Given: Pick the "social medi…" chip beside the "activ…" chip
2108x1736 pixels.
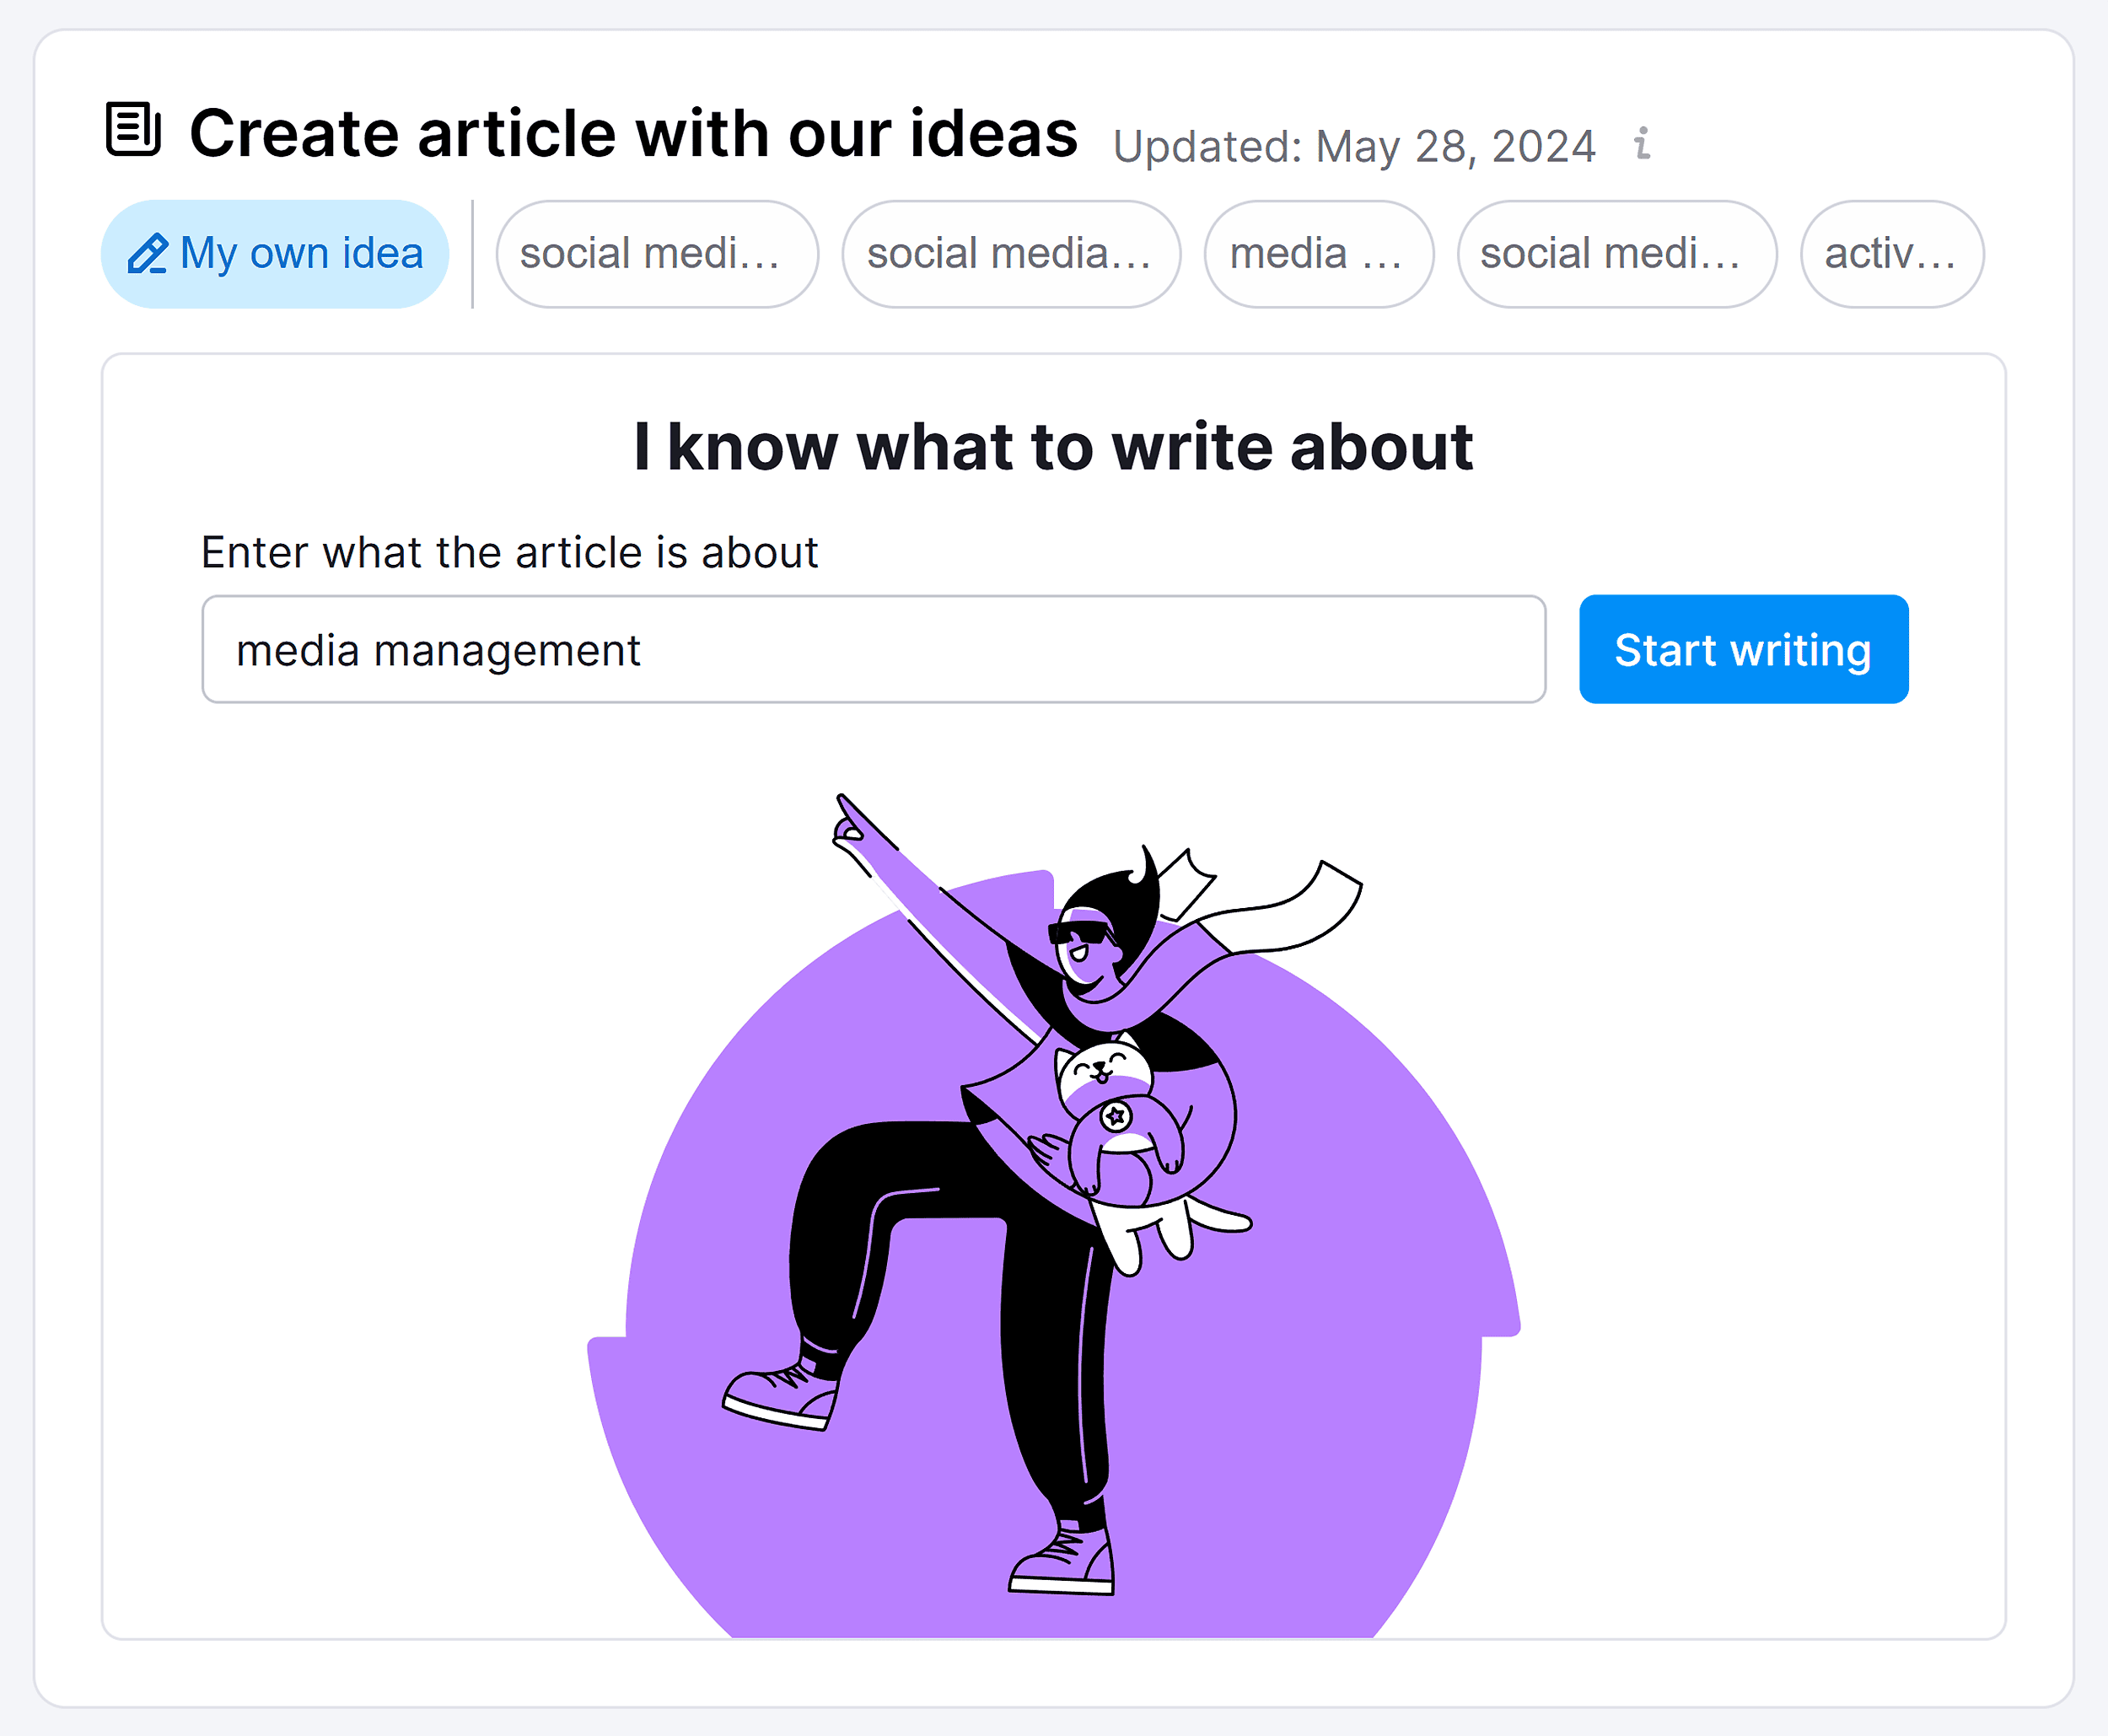Looking at the screenshot, I should coord(1615,254).
